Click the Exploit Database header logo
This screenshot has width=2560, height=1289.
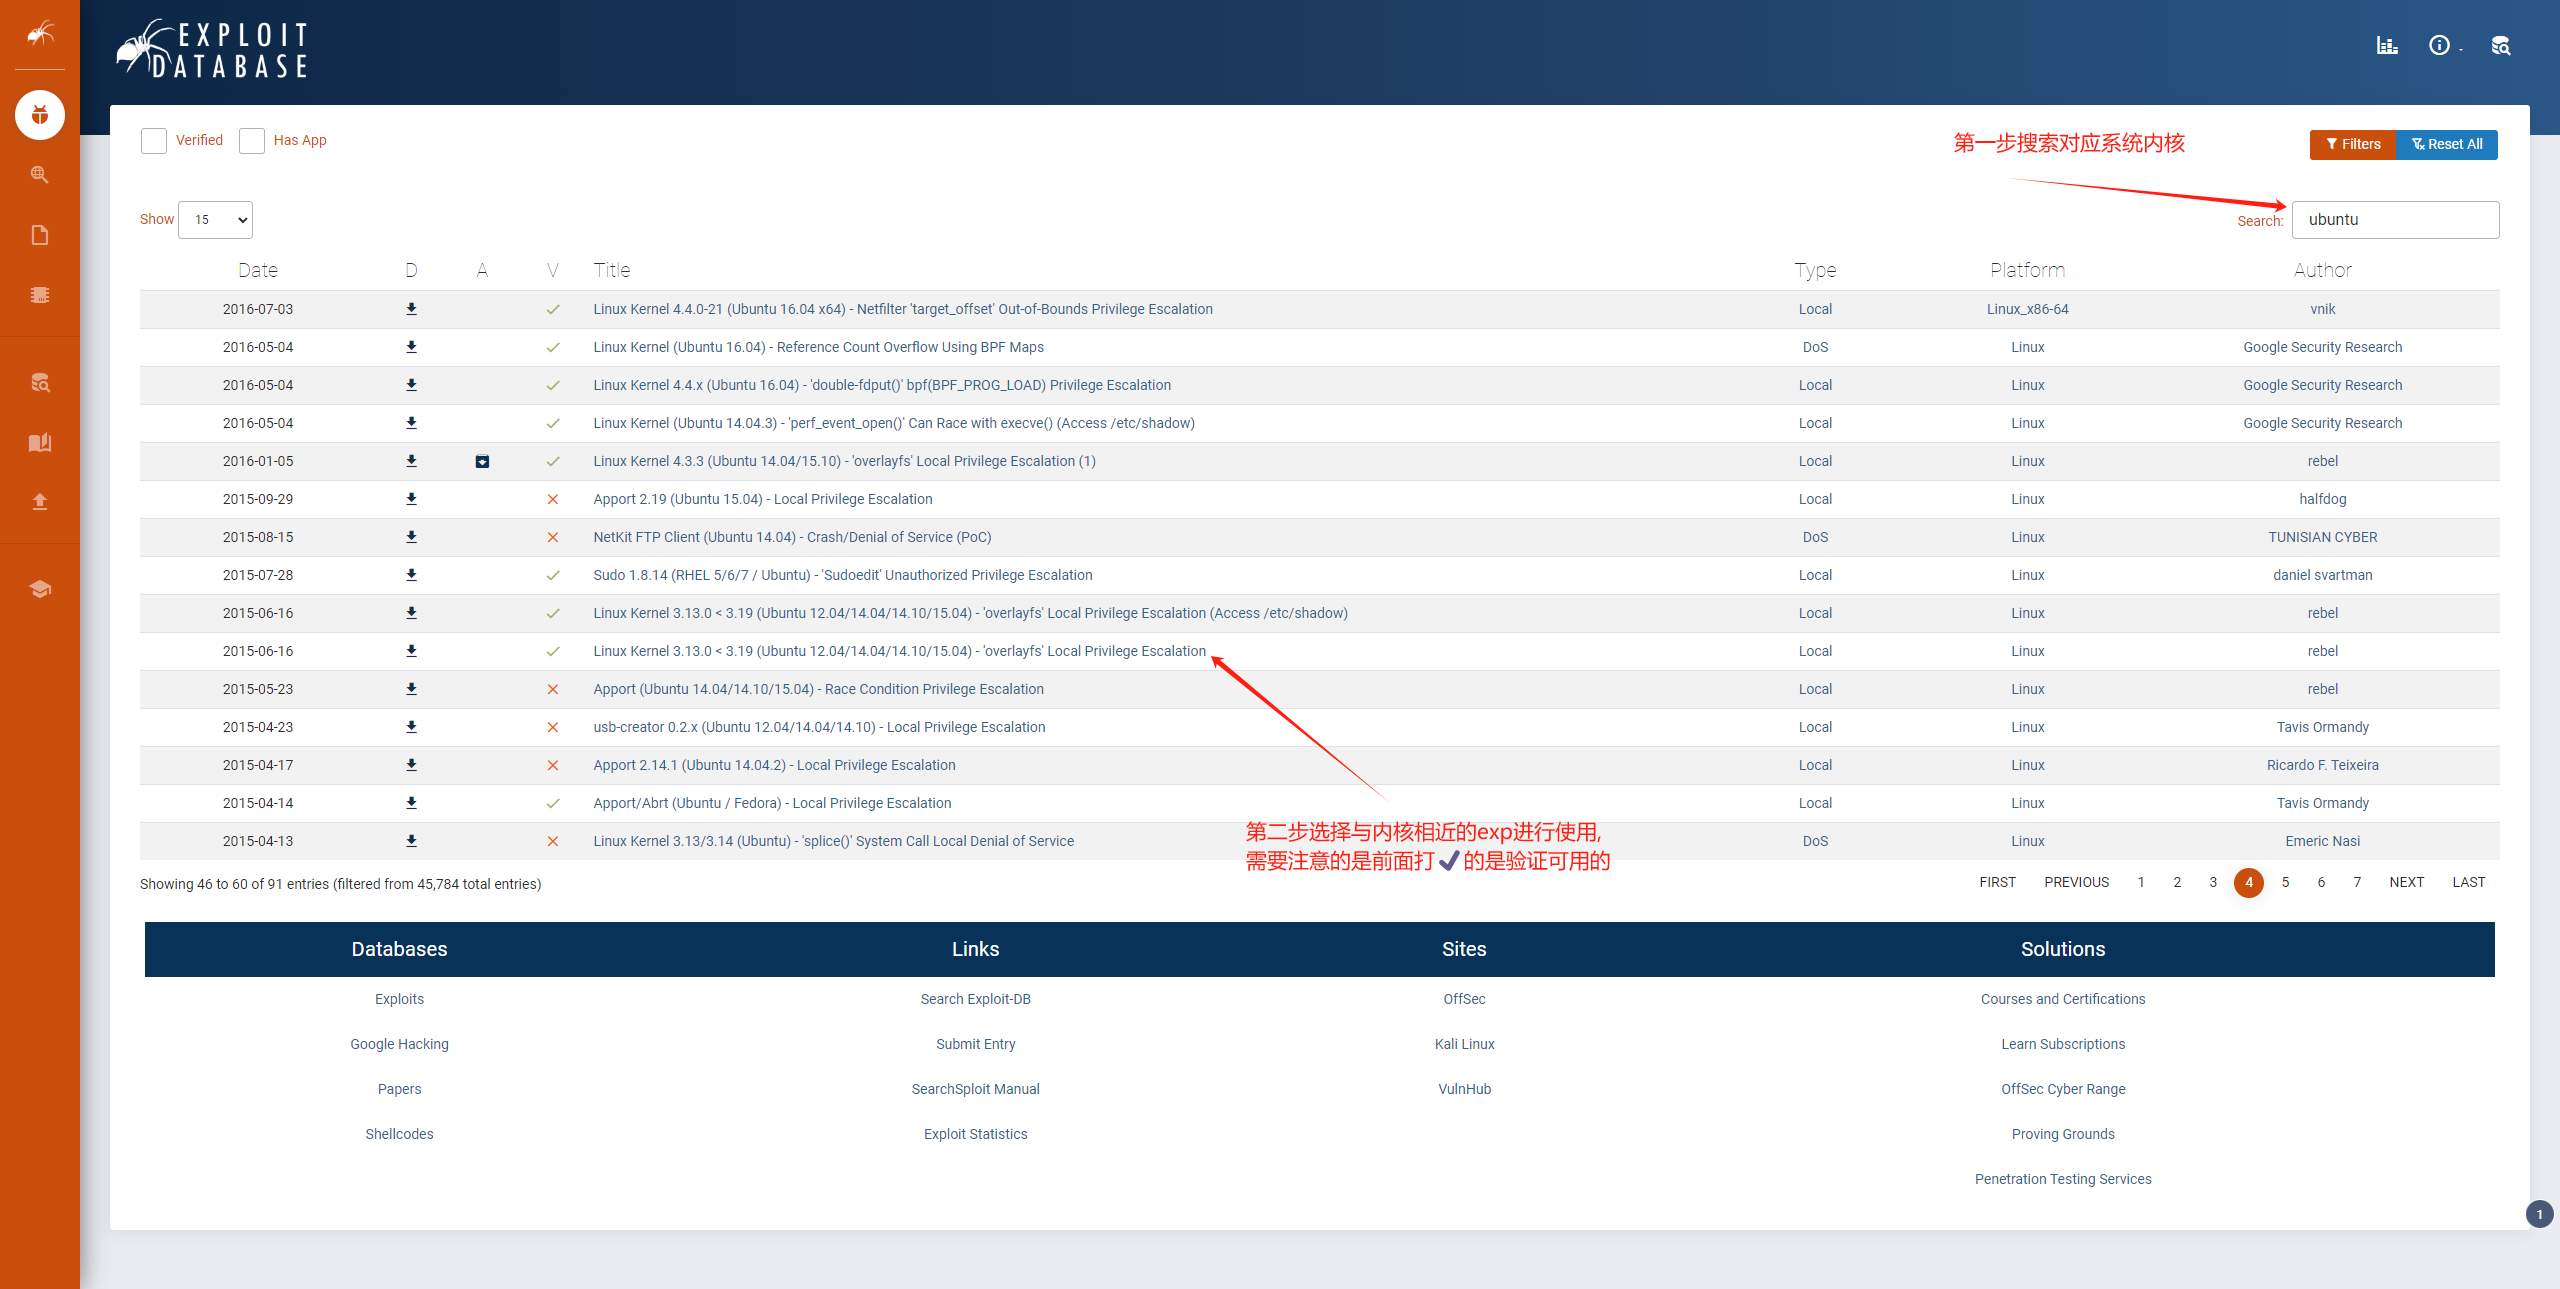click(x=212, y=50)
